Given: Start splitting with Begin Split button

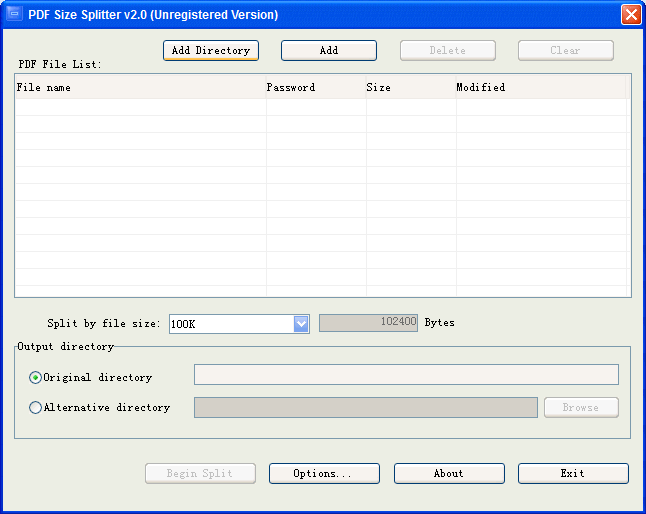Looking at the screenshot, I should click(200, 473).
